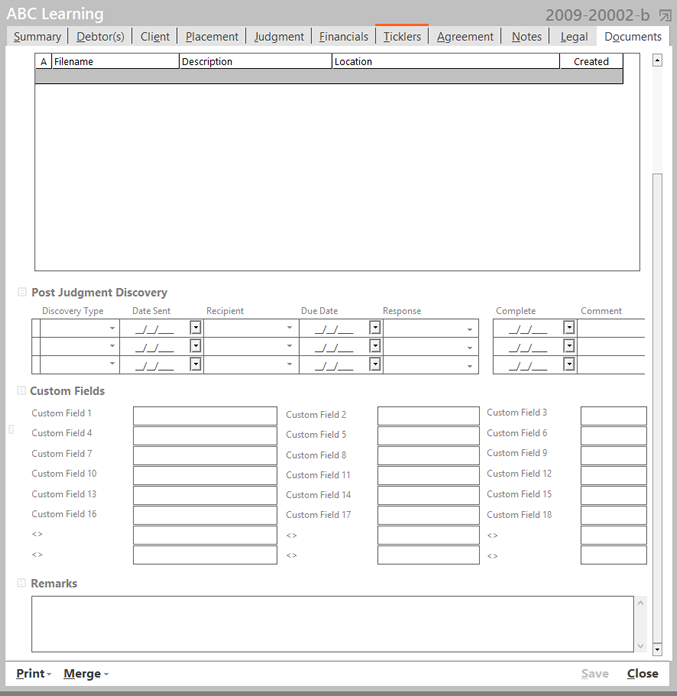Click the A column header in documents grid
677x696 pixels.
pyautogui.click(x=44, y=61)
